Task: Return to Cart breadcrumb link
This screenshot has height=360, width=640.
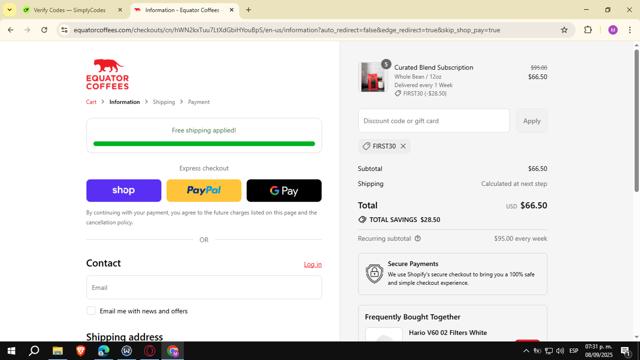Action: [x=91, y=102]
